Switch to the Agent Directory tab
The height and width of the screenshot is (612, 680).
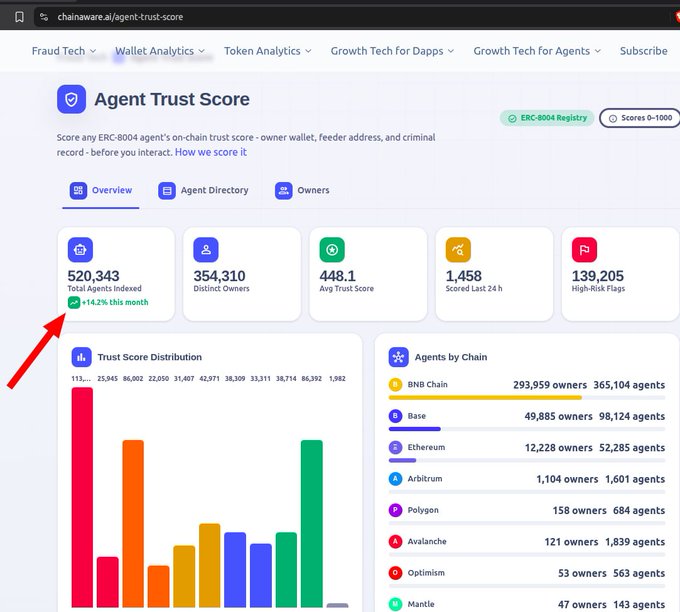coord(203,190)
